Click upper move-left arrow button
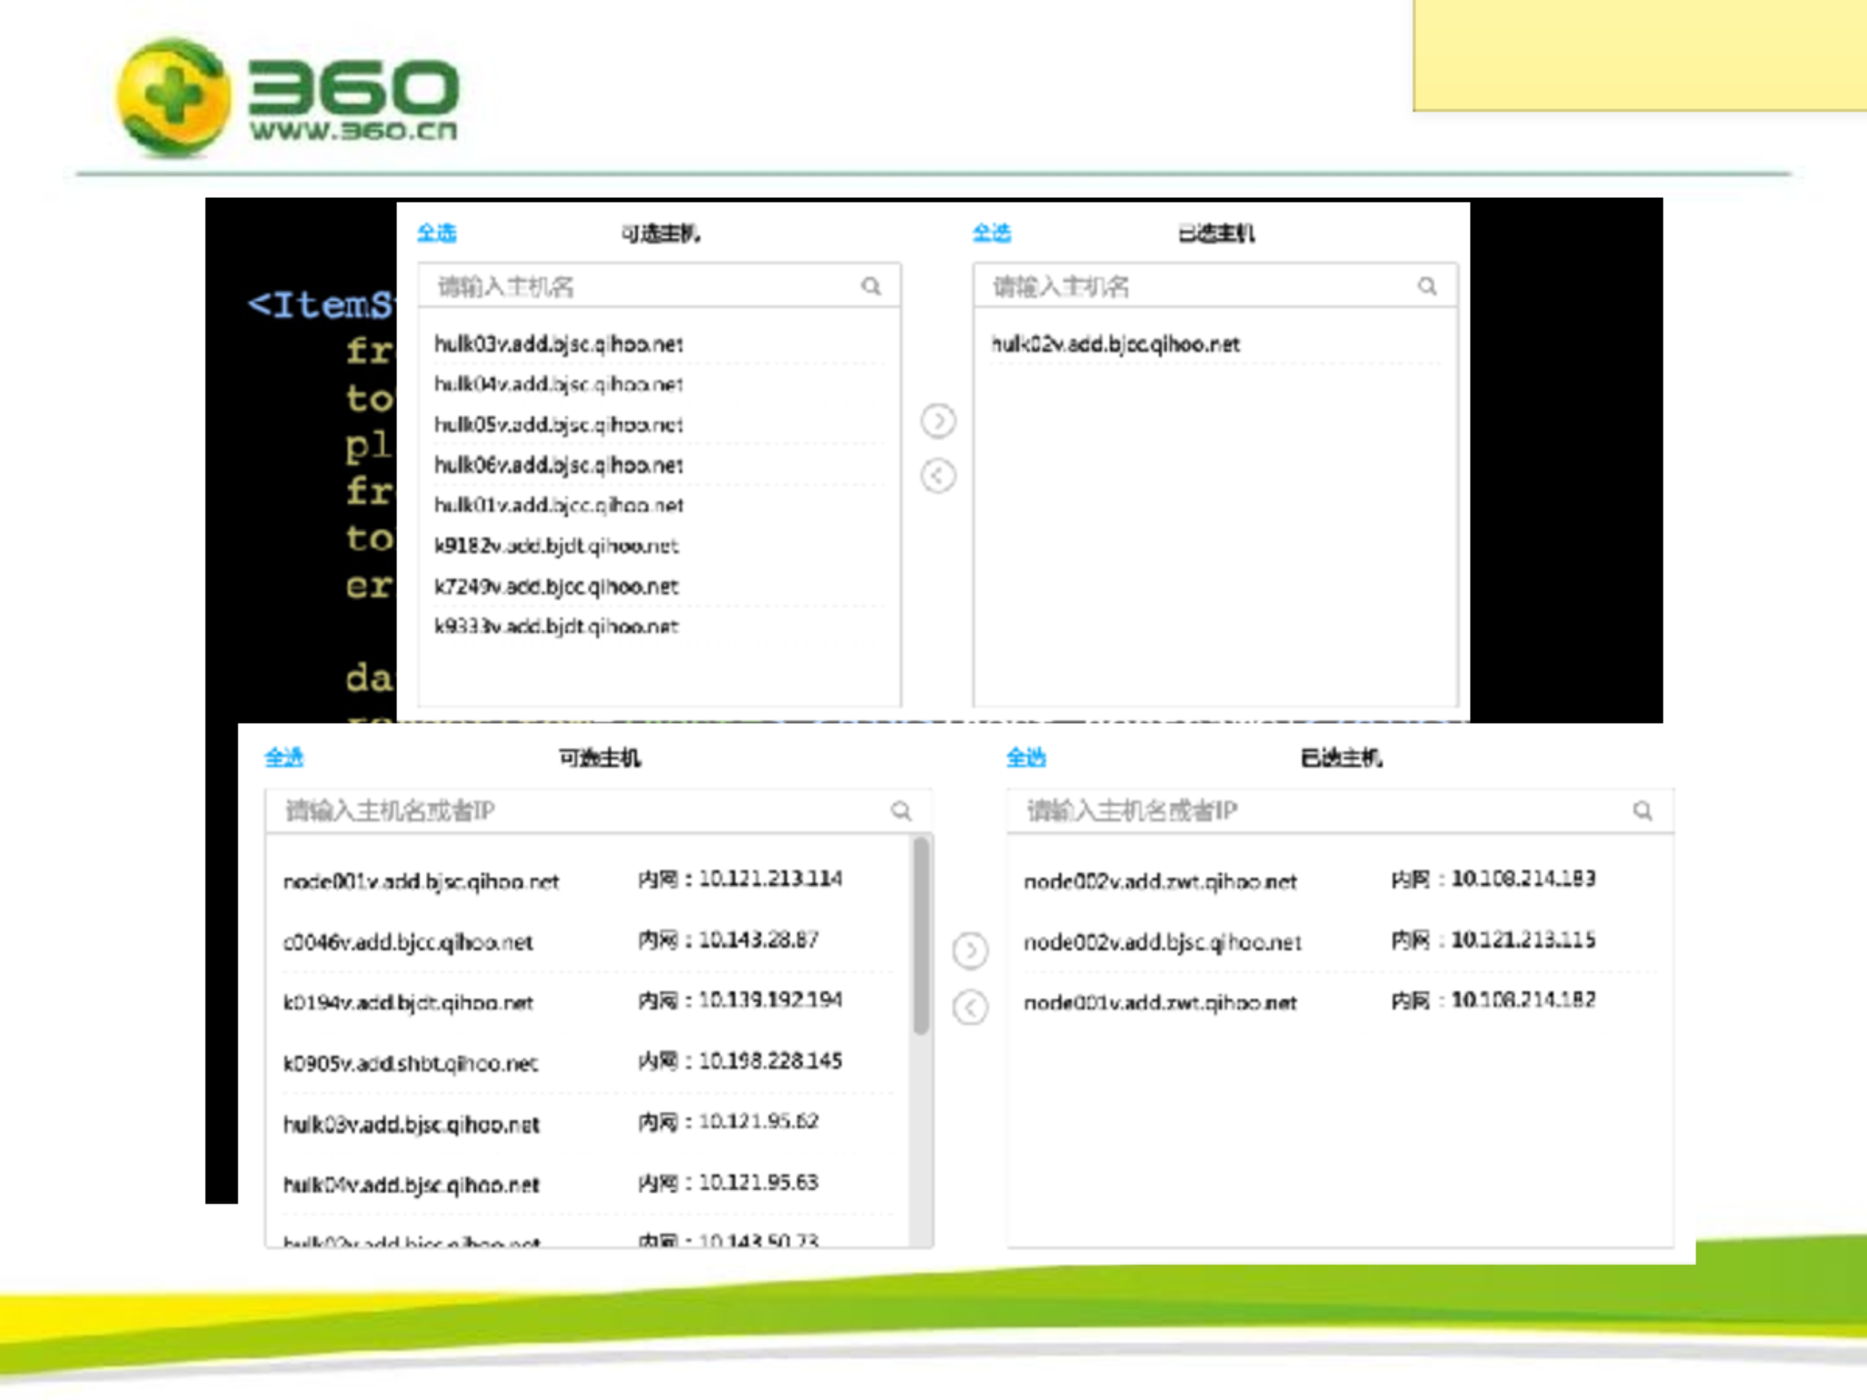1867x1400 pixels. click(938, 476)
